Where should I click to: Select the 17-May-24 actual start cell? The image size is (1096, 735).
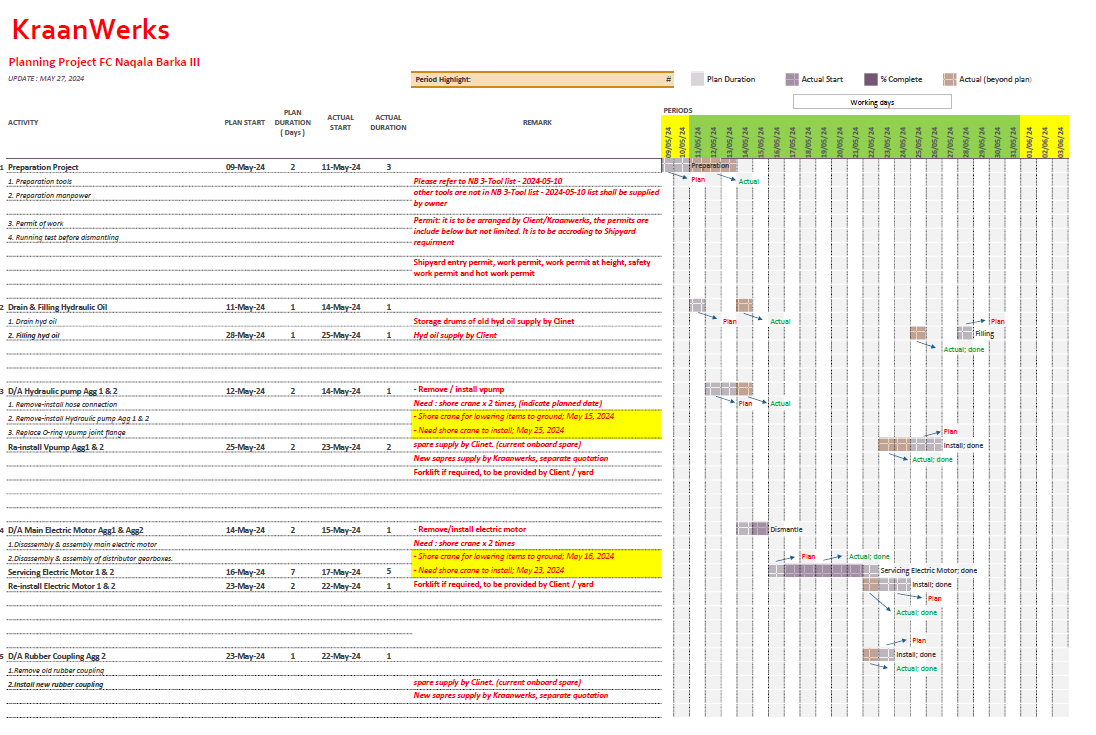341,572
